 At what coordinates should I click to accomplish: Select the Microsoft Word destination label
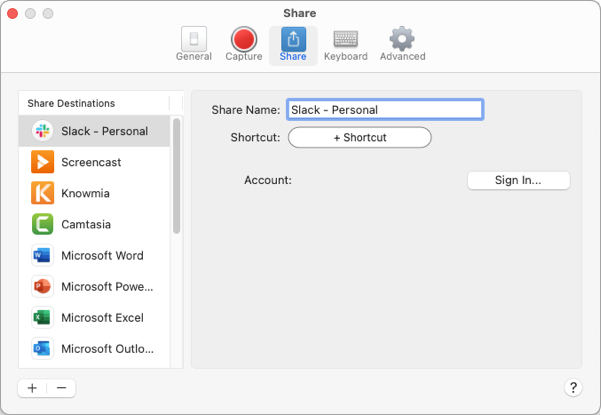pos(102,255)
